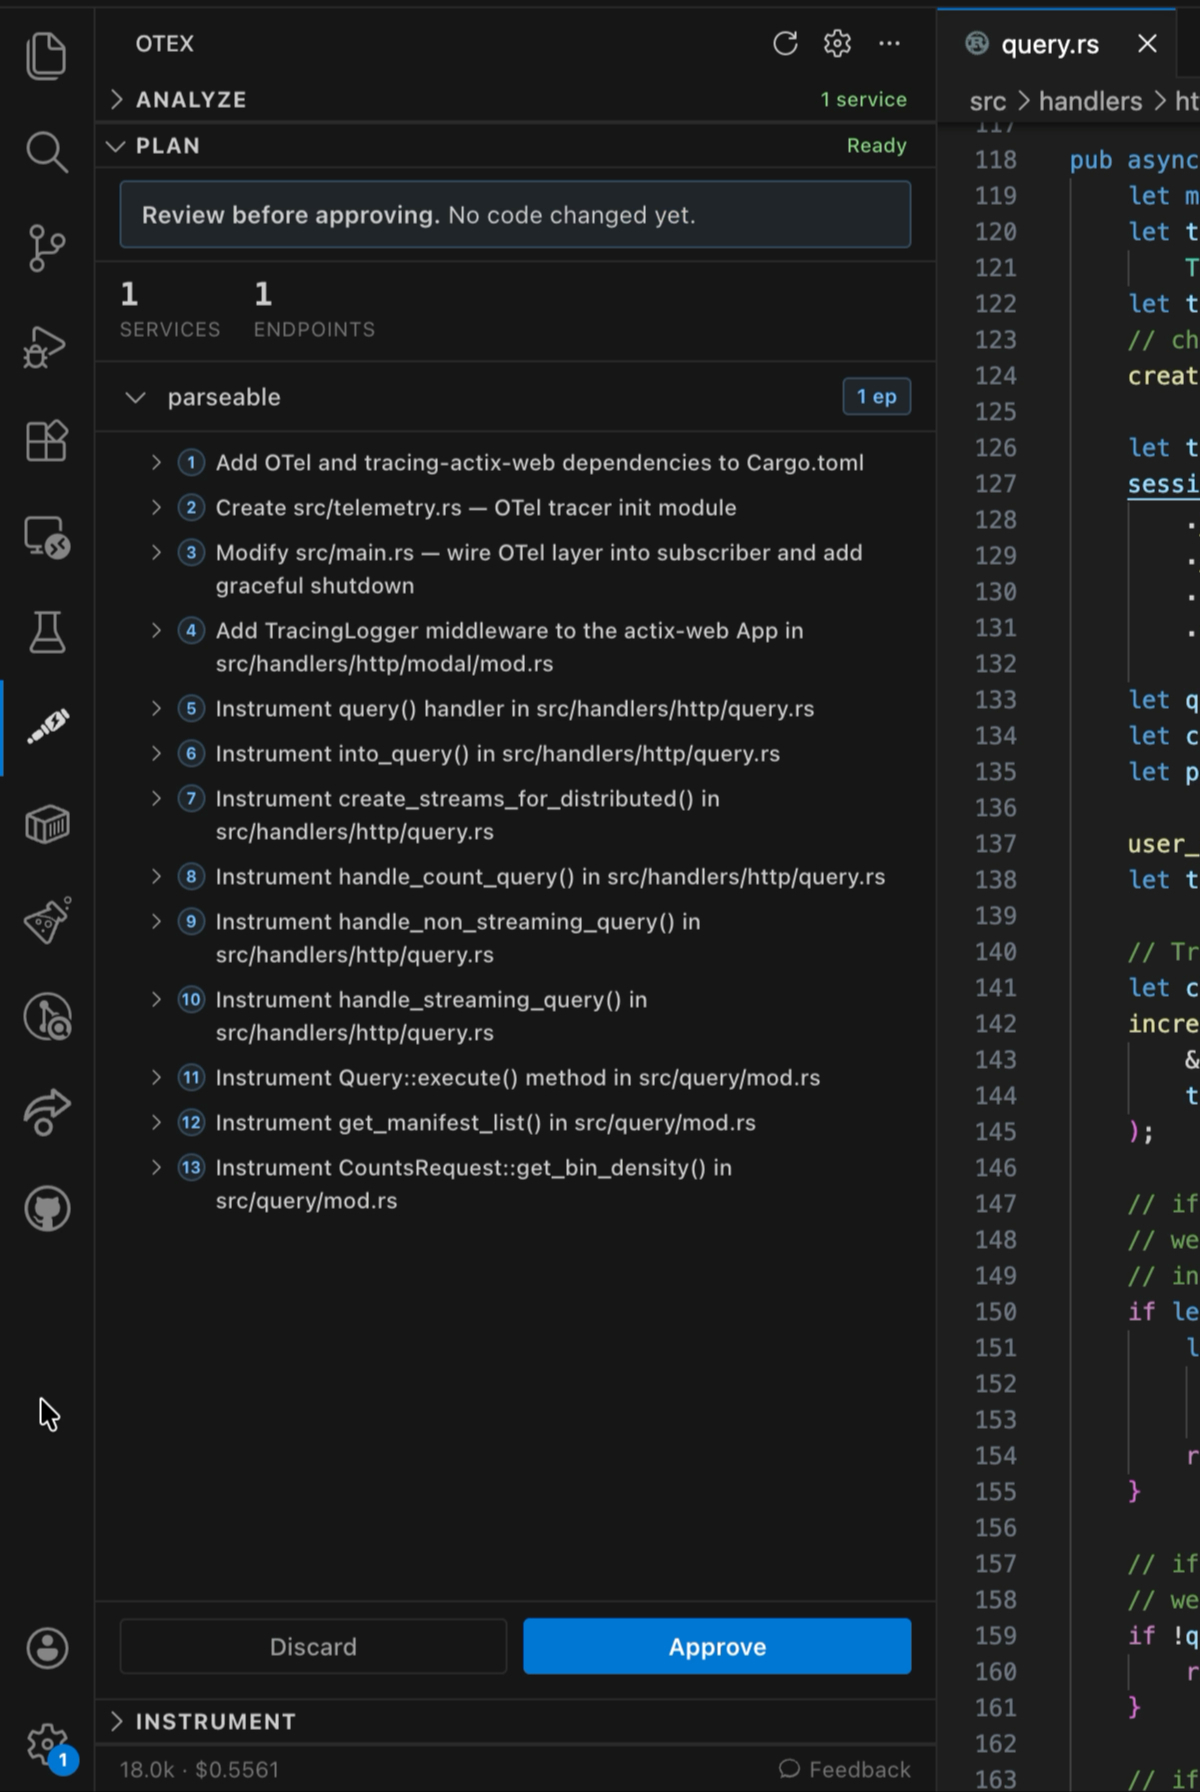Screen dimensions: 1200x1792
Task: Expand step 11 Instrument Query::execute()
Action: point(156,1077)
